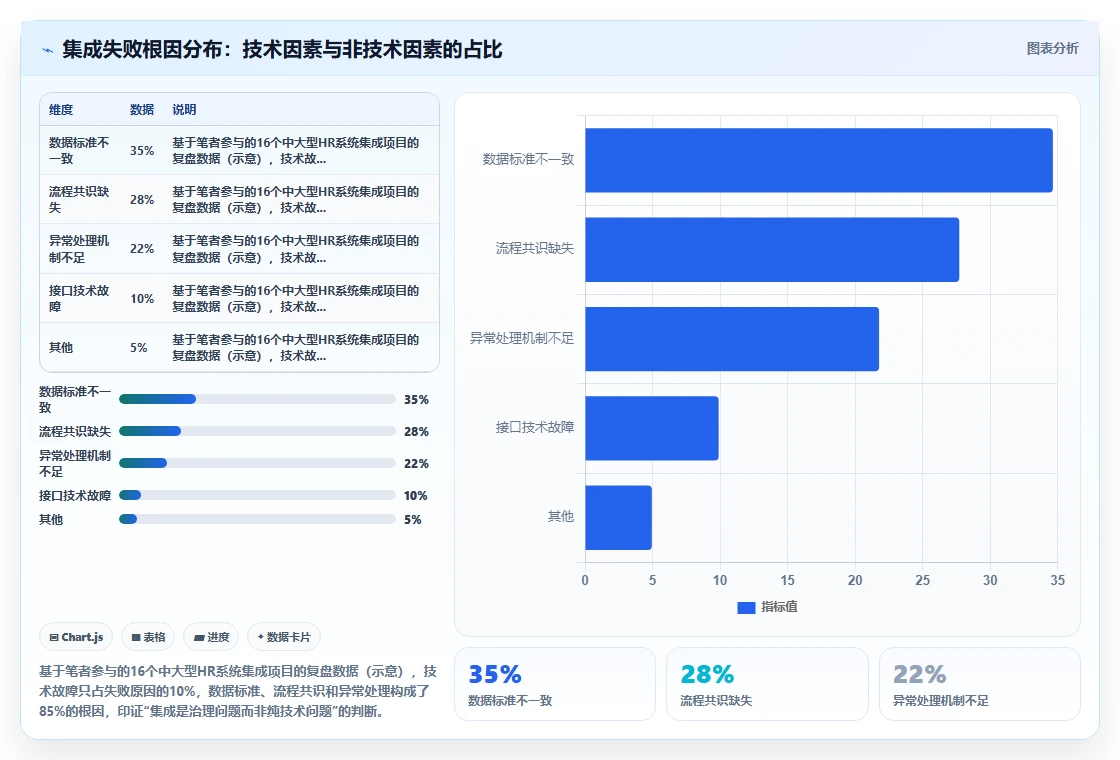Open the 28% 流程共识缺失 stat card
The image size is (1120, 760).
767,684
